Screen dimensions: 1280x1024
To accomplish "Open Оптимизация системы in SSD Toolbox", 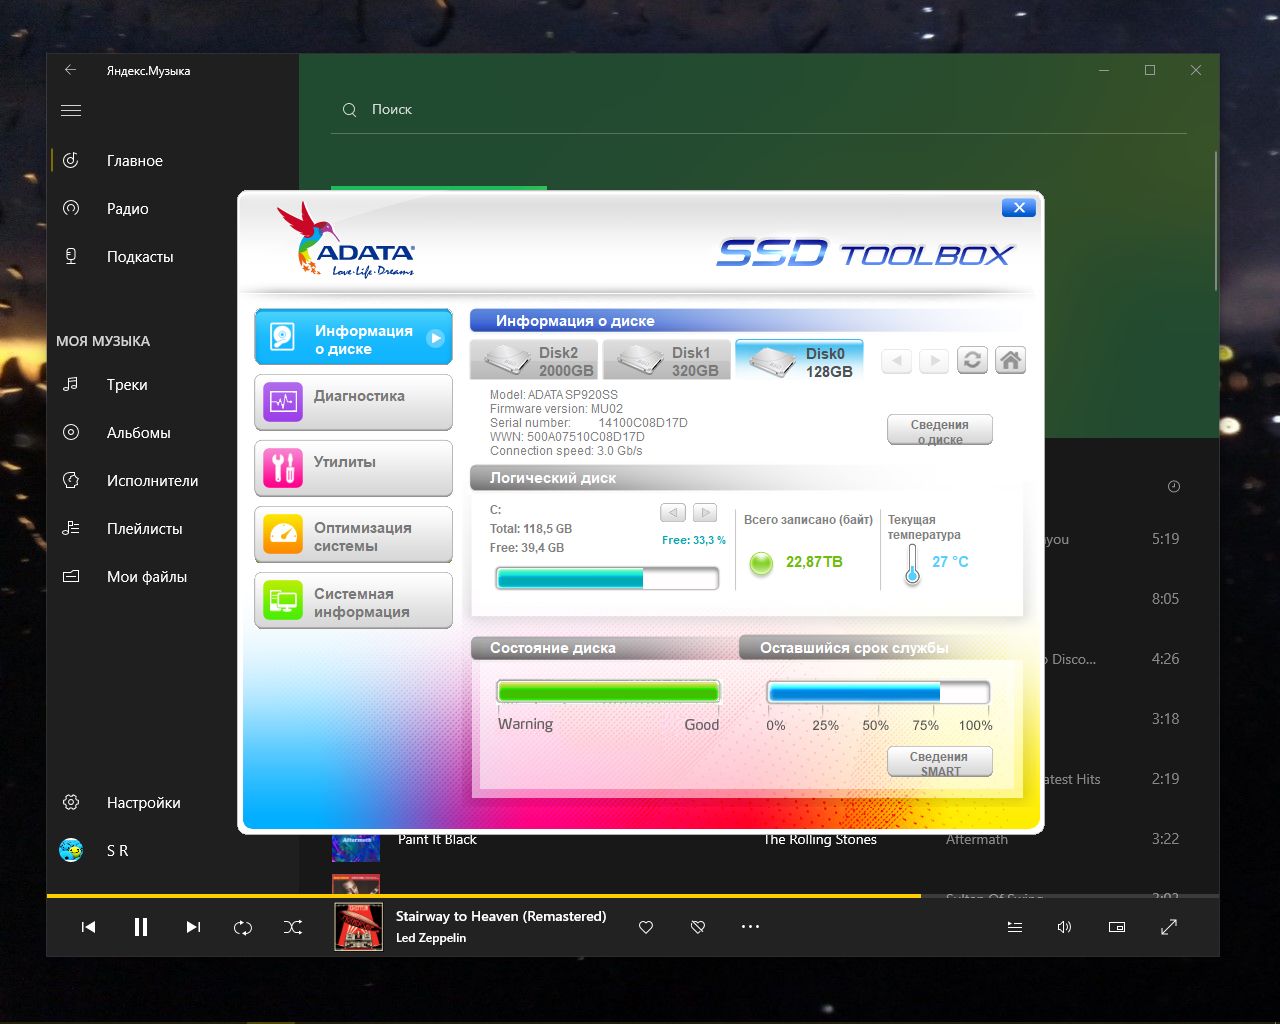I will tap(353, 535).
